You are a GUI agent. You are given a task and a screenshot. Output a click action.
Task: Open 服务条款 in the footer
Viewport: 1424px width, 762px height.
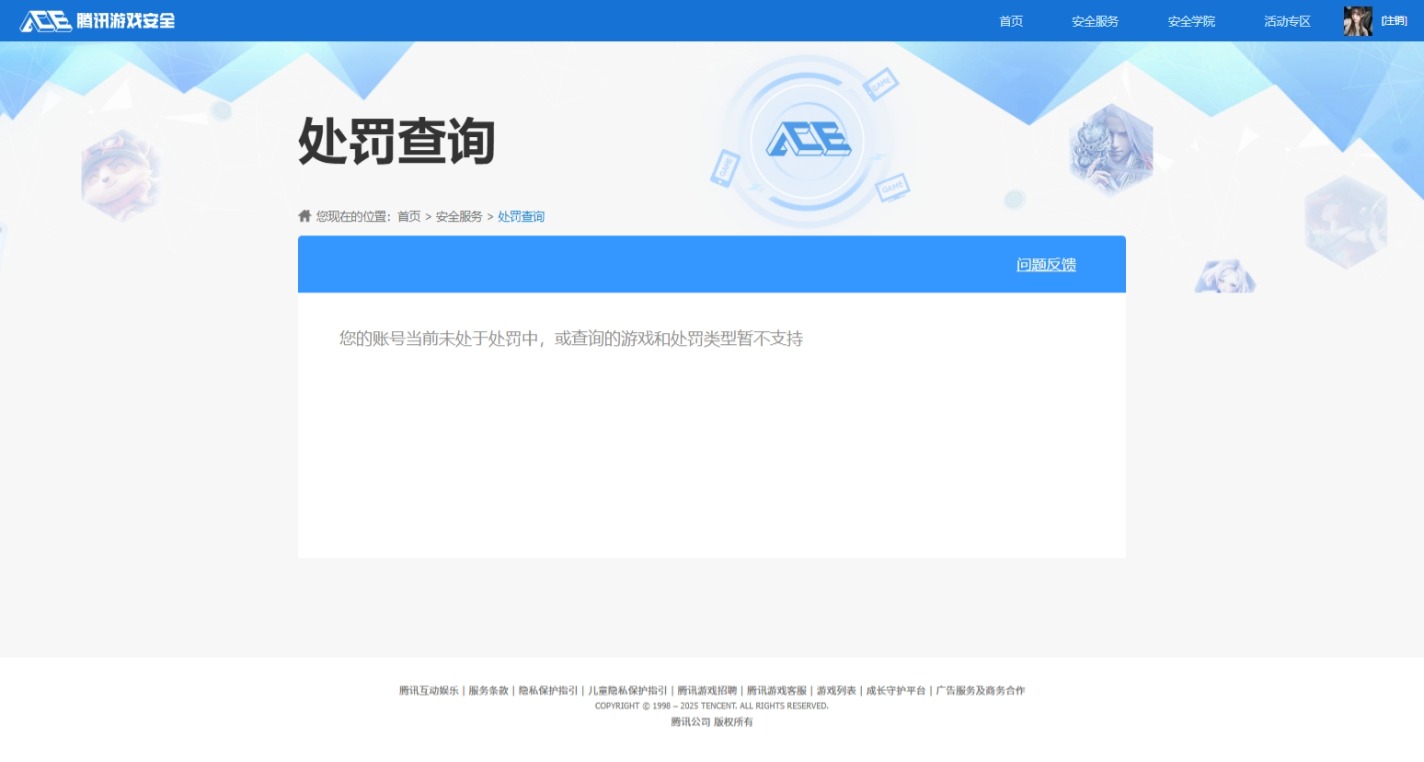[489, 689]
